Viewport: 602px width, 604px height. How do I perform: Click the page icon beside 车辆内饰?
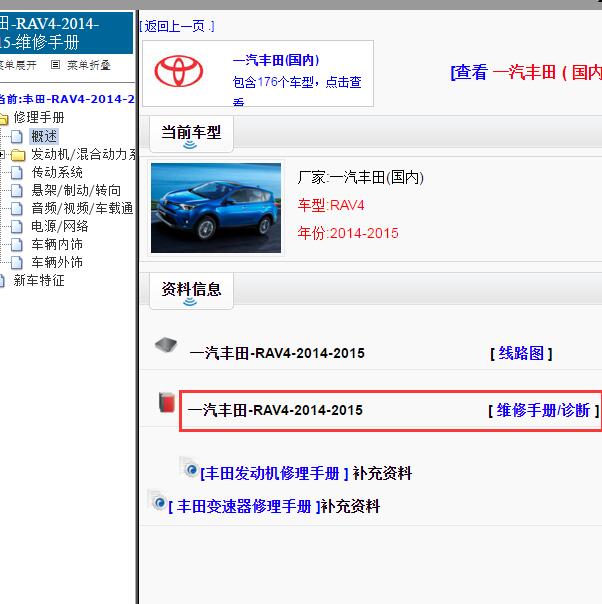[x=17, y=245]
